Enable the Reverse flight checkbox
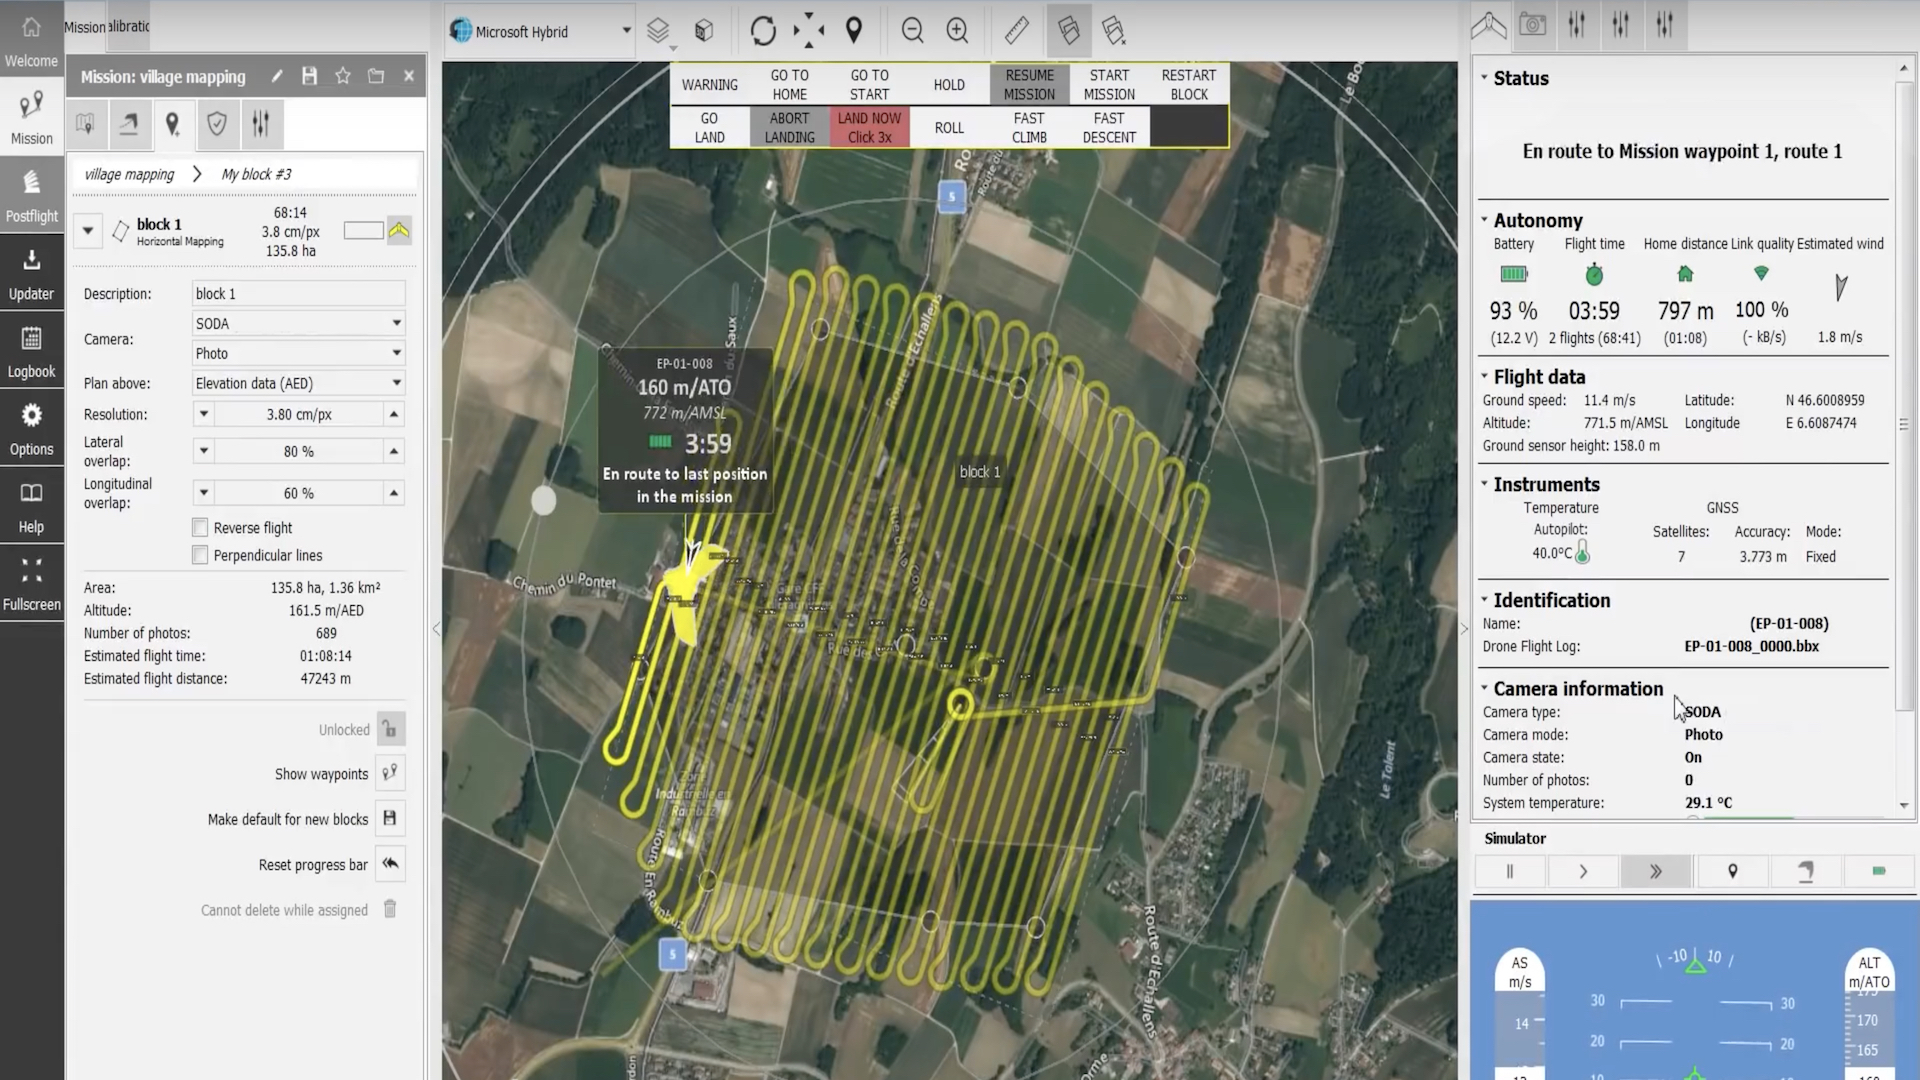Viewport: 1920px width, 1080px height. [x=200, y=528]
